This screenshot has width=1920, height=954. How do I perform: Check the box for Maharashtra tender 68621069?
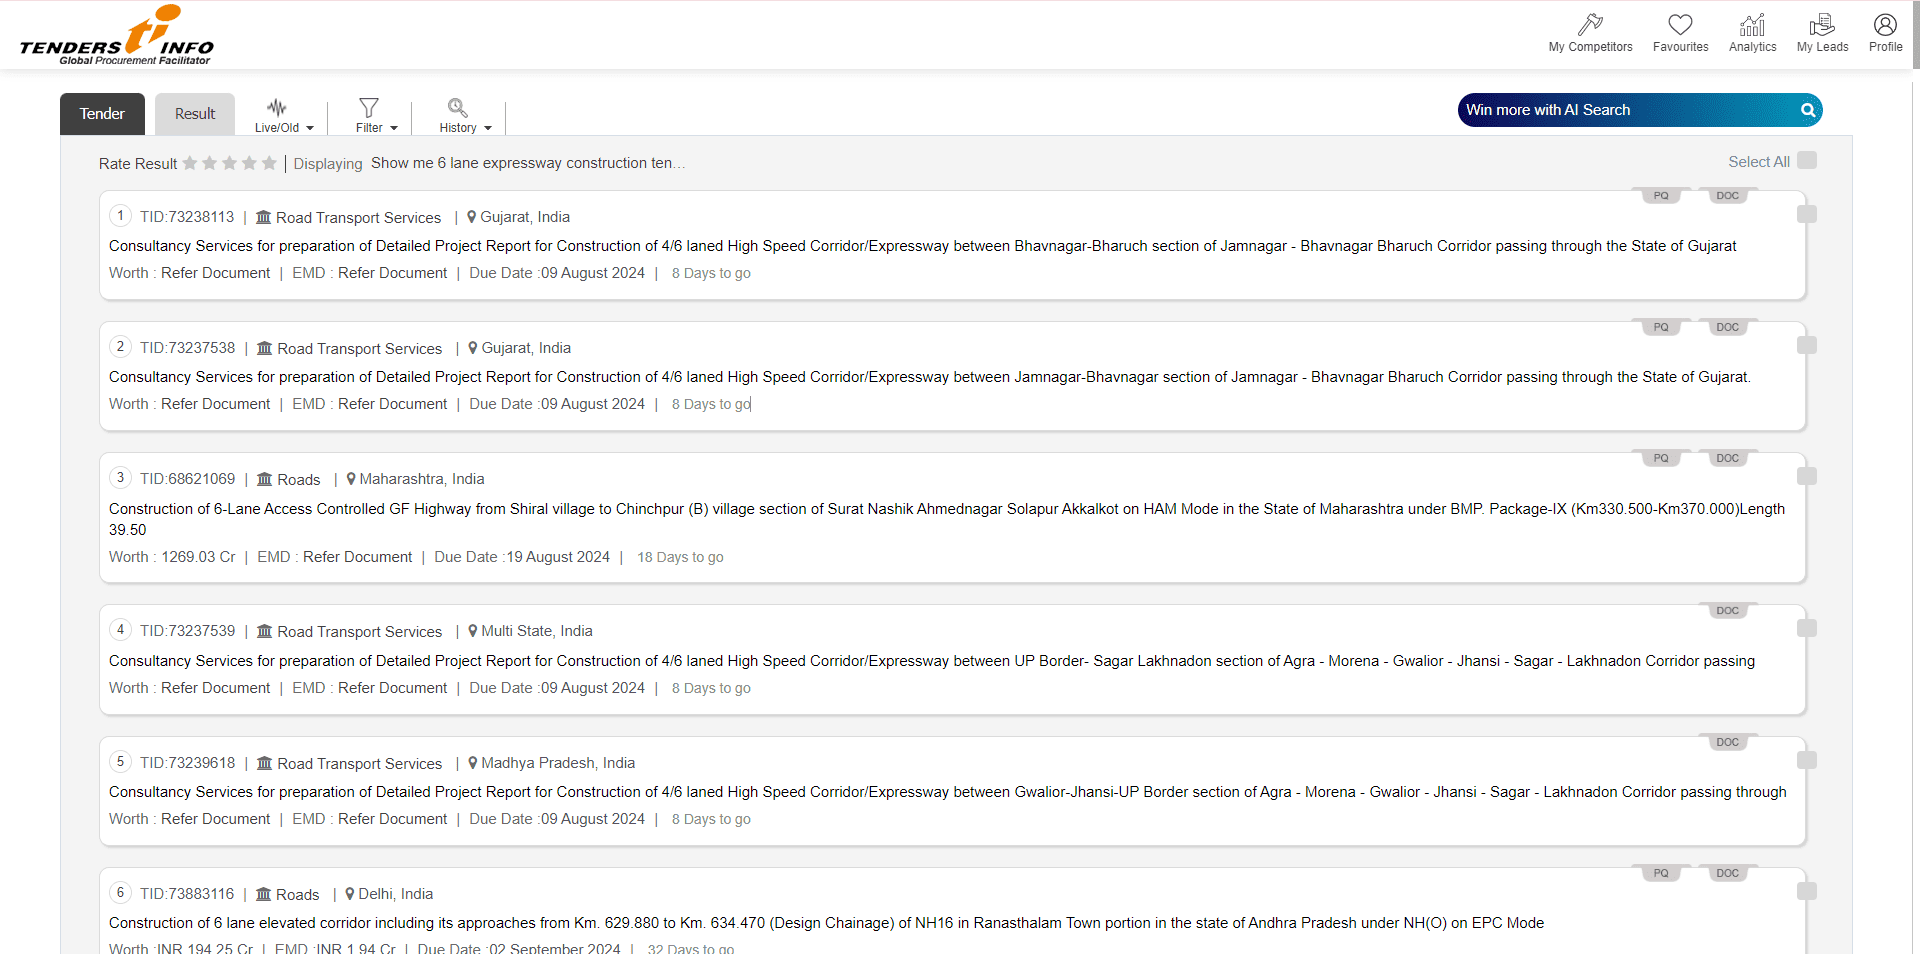(x=1807, y=477)
